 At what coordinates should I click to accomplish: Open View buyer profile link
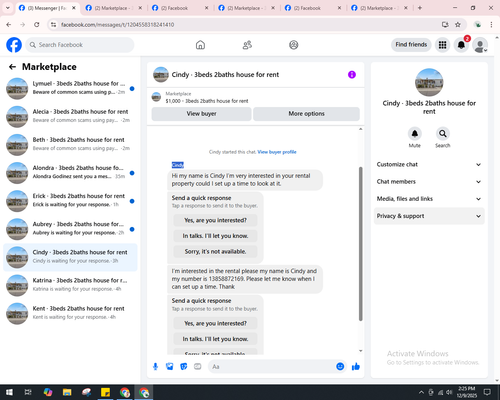click(x=277, y=152)
